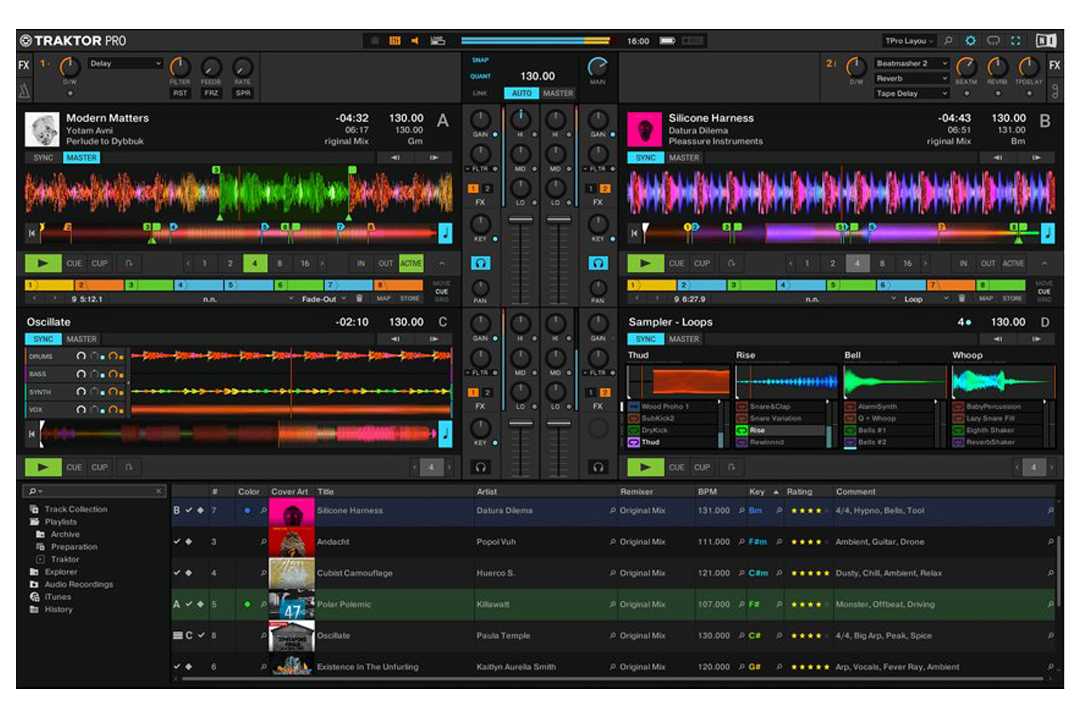This screenshot has width=1080, height=717.
Task: Click the keylock note icon on Deck B
Action: (1047, 233)
